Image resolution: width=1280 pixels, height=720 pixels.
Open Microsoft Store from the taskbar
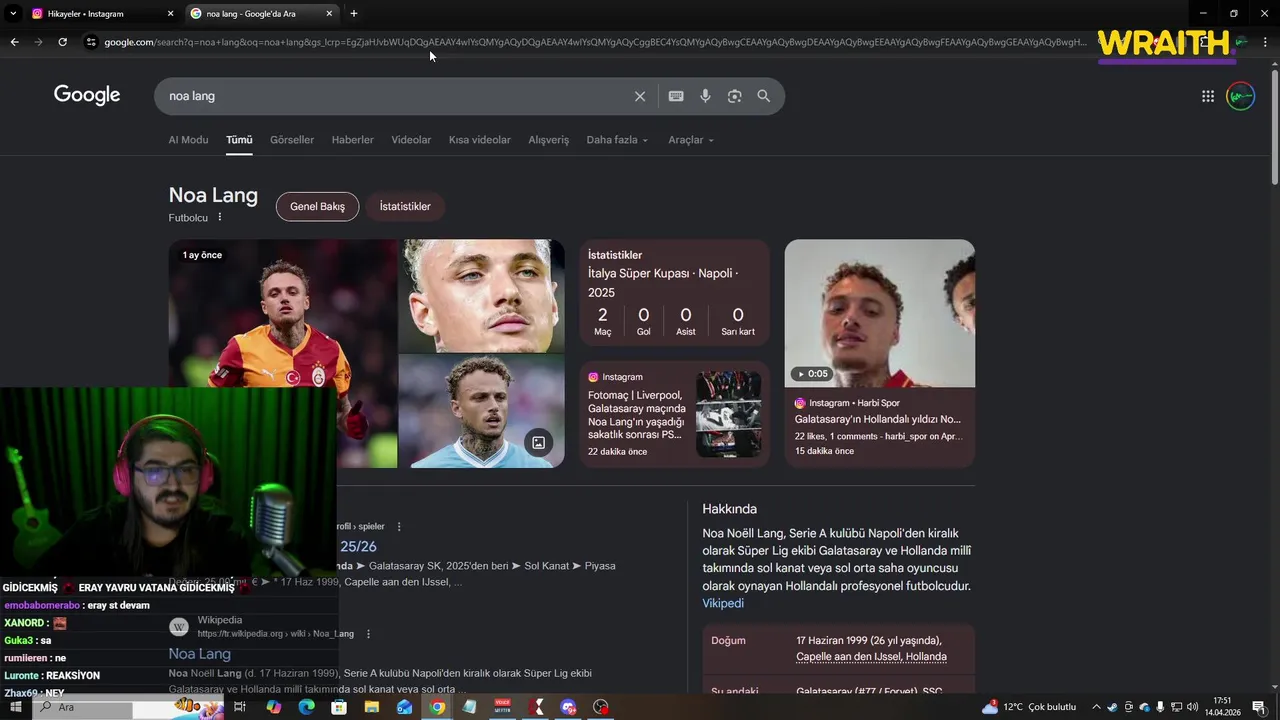point(339,707)
